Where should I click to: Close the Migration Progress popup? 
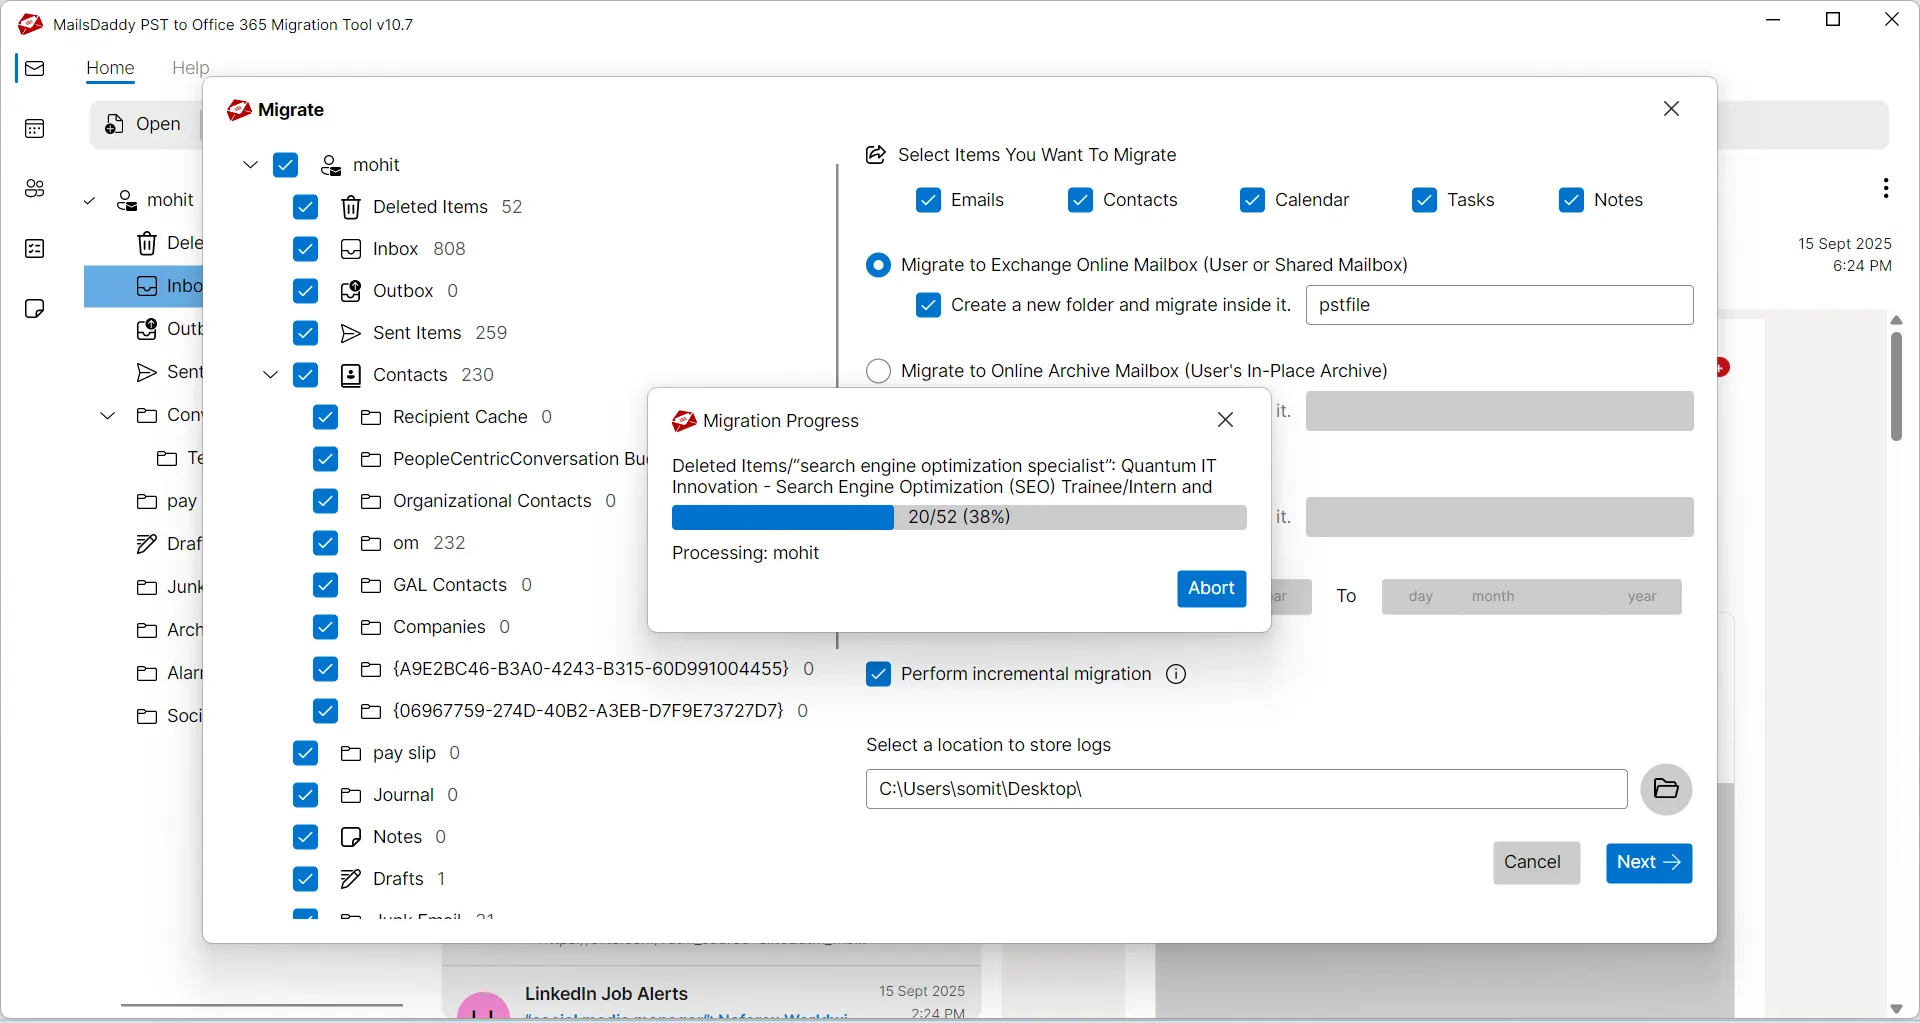pyautogui.click(x=1226, y=421)
